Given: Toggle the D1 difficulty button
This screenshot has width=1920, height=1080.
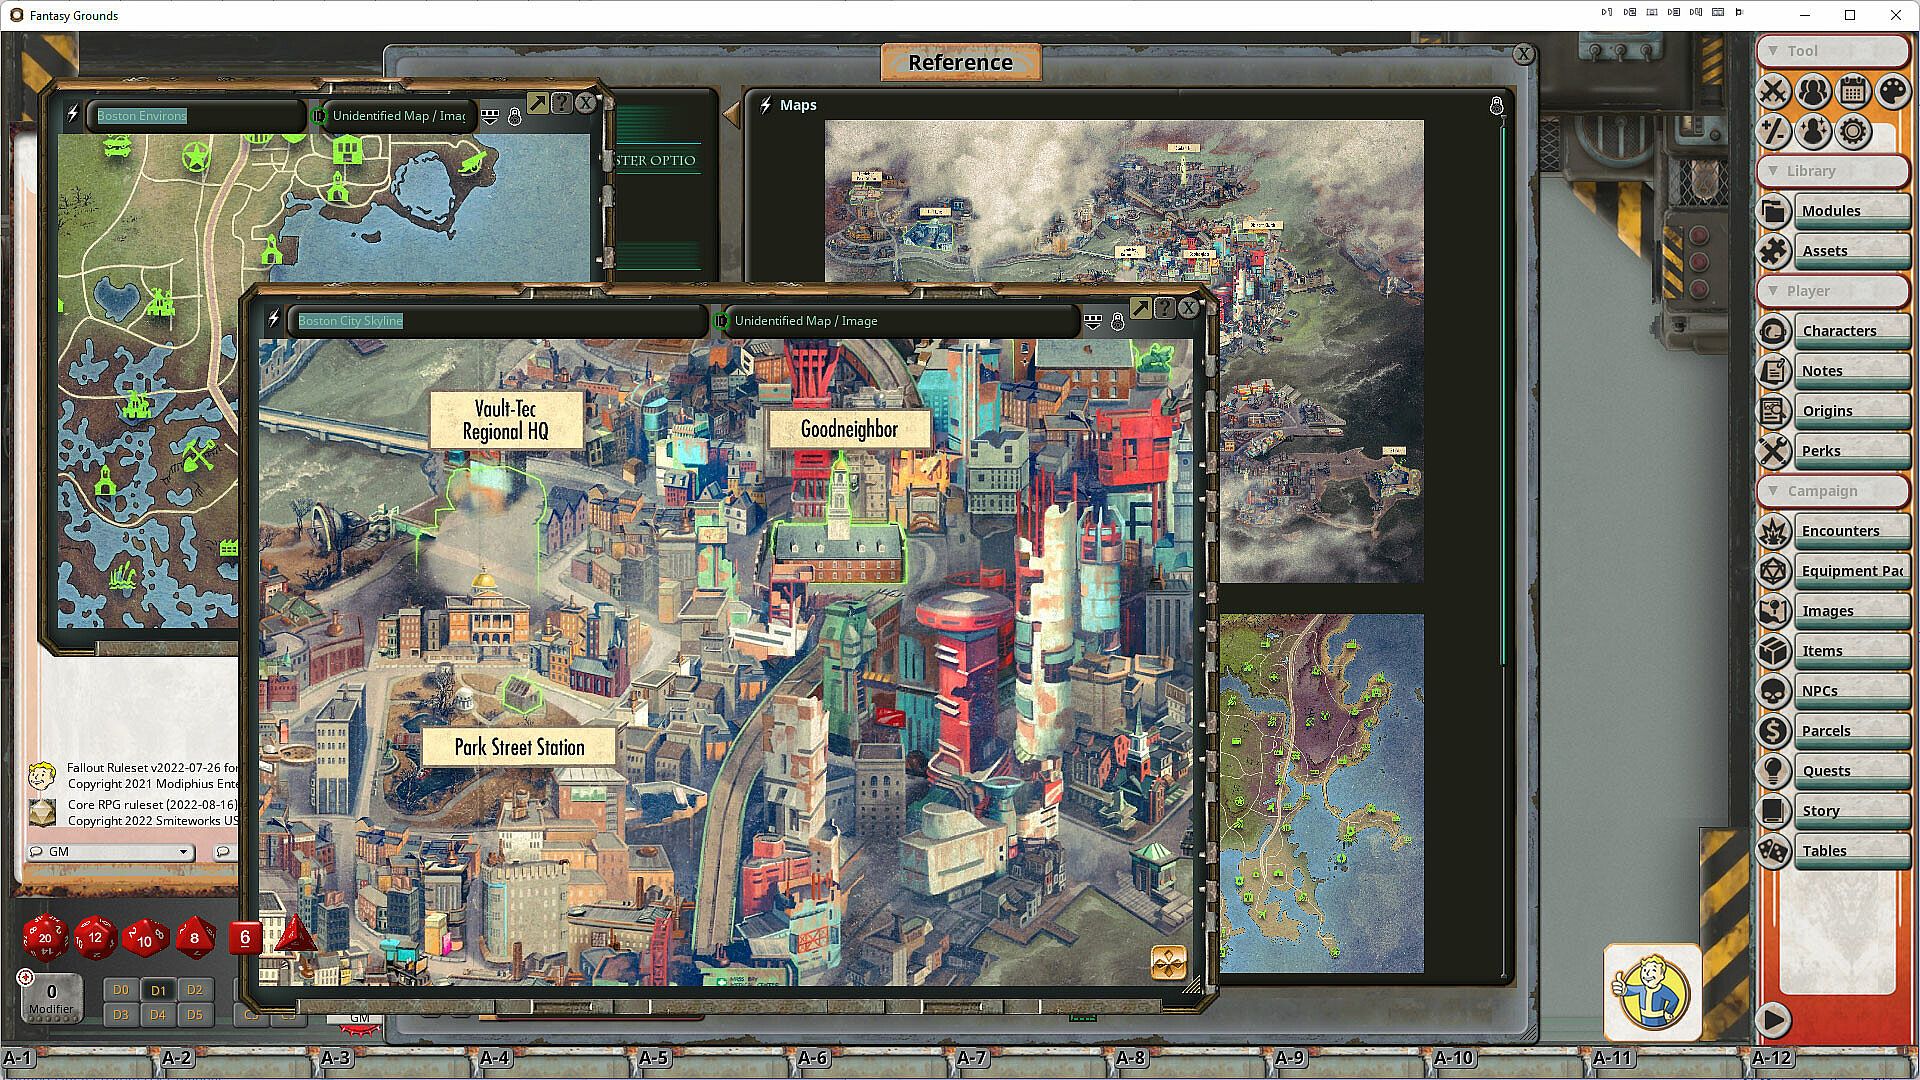Looking at the screenshot, I should tap(158, 990).
